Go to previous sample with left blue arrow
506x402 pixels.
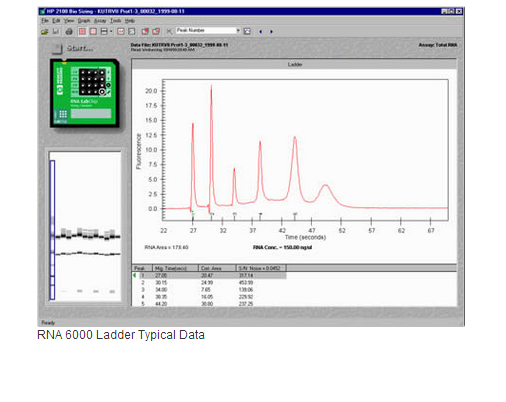[x=261, y=32]
